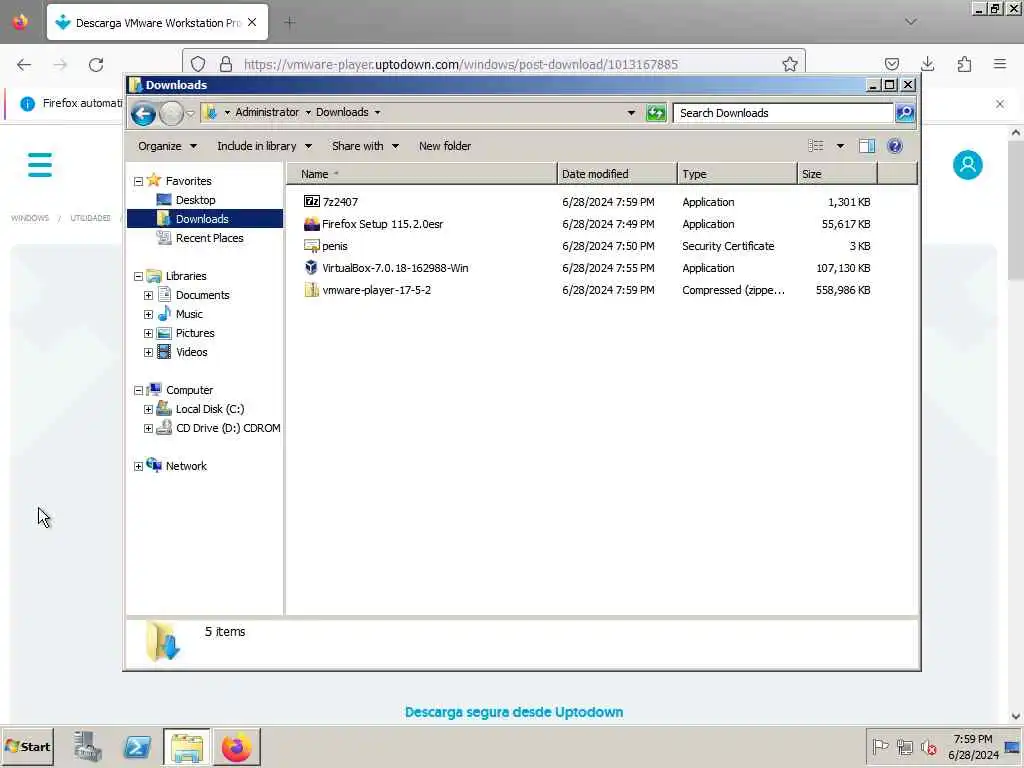Expand the Network tree node
1024x768 pixels.
138,466
